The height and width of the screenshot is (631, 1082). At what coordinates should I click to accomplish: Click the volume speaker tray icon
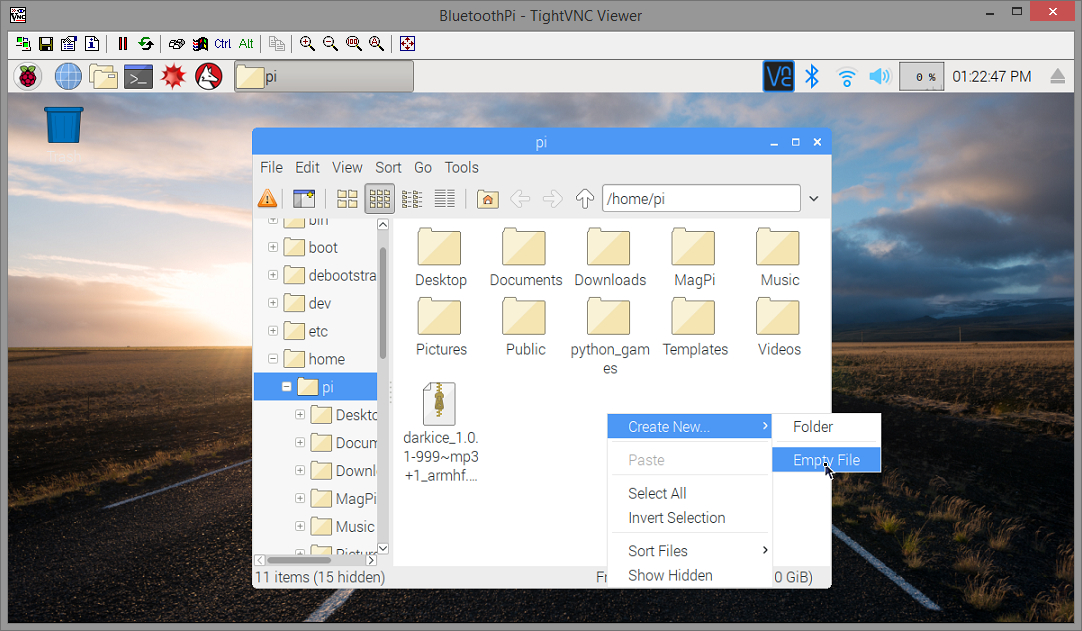click(x=880, y=76)
